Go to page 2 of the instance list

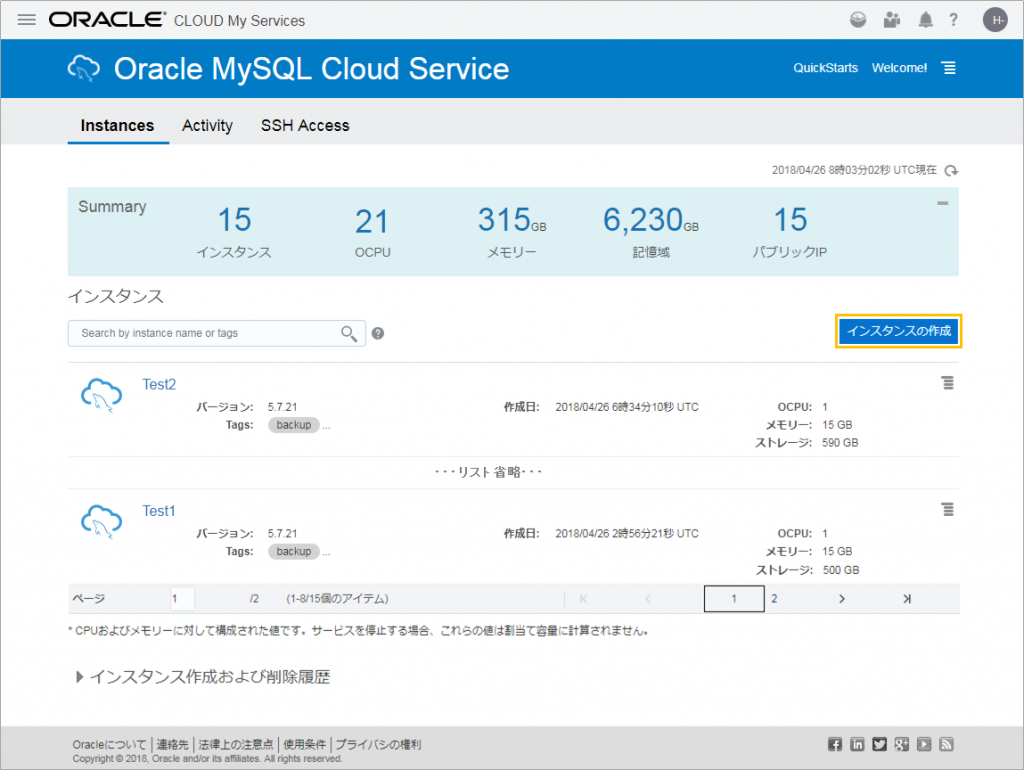[x=774, y=598]
